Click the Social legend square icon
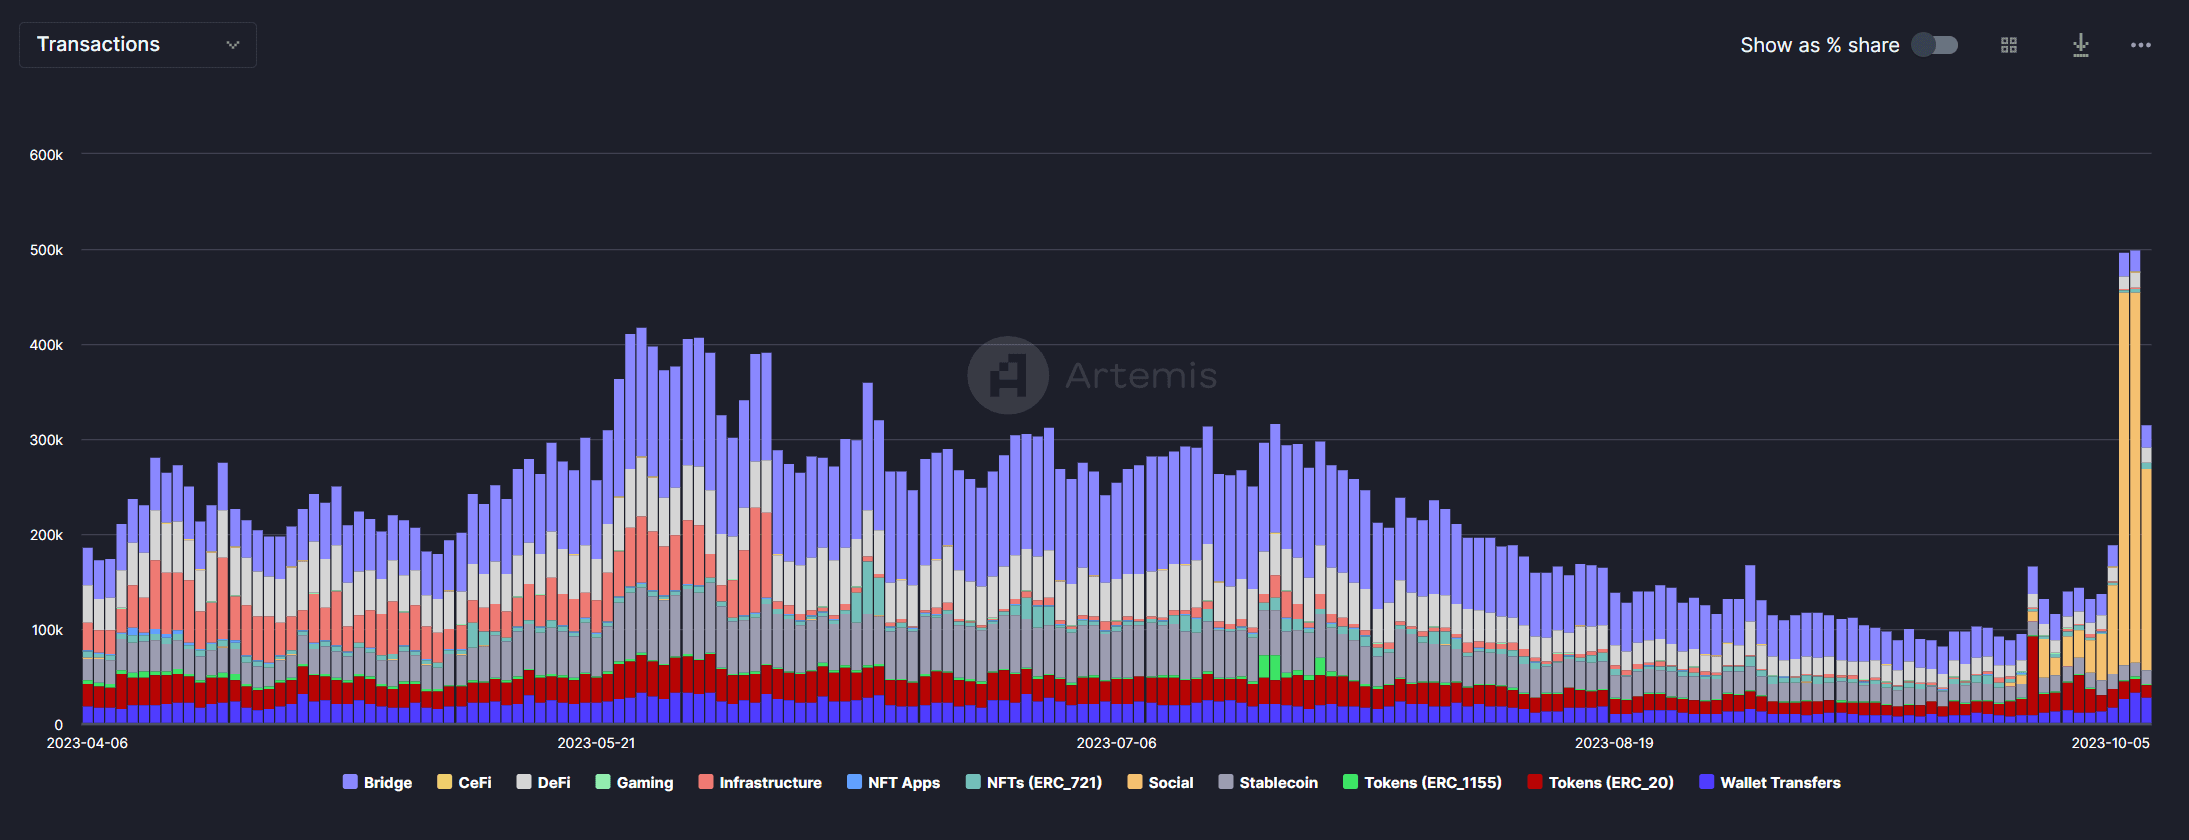2189x840 pixels. 1135,782
